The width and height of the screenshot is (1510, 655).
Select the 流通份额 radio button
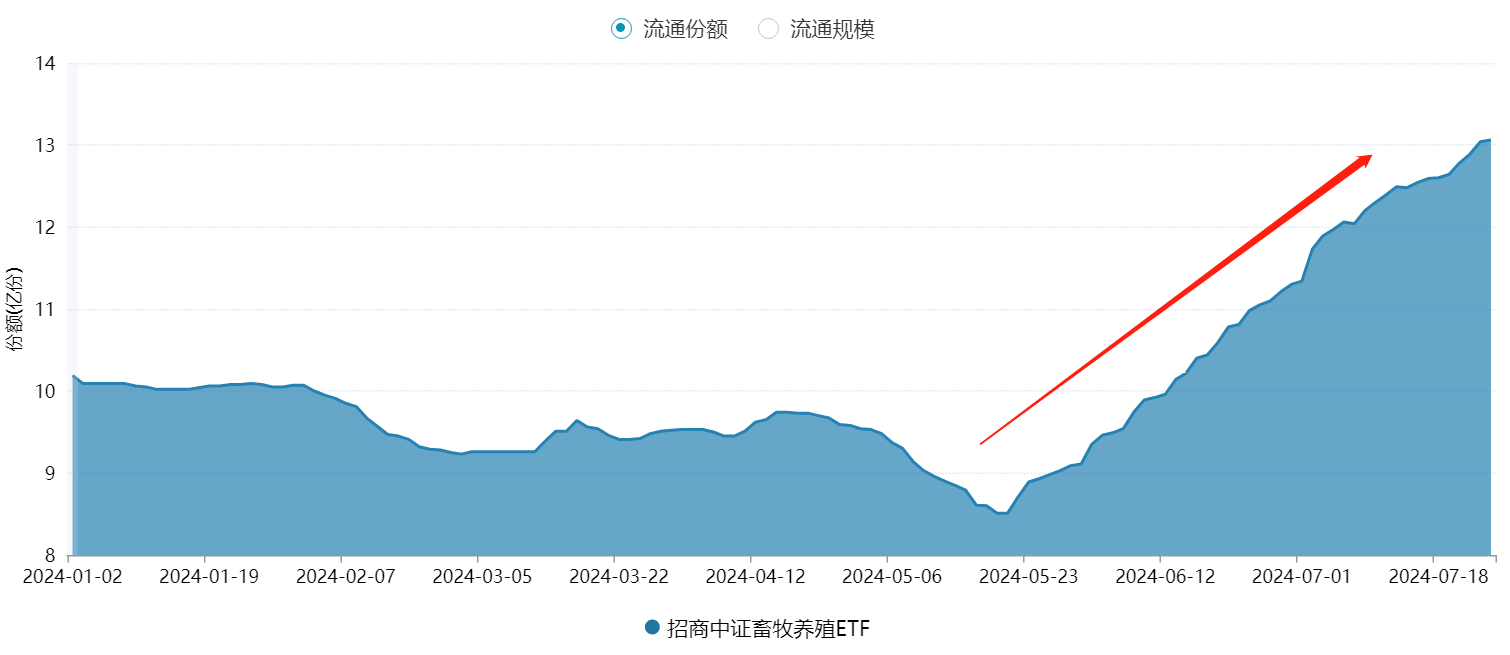[x=621, y=29]
